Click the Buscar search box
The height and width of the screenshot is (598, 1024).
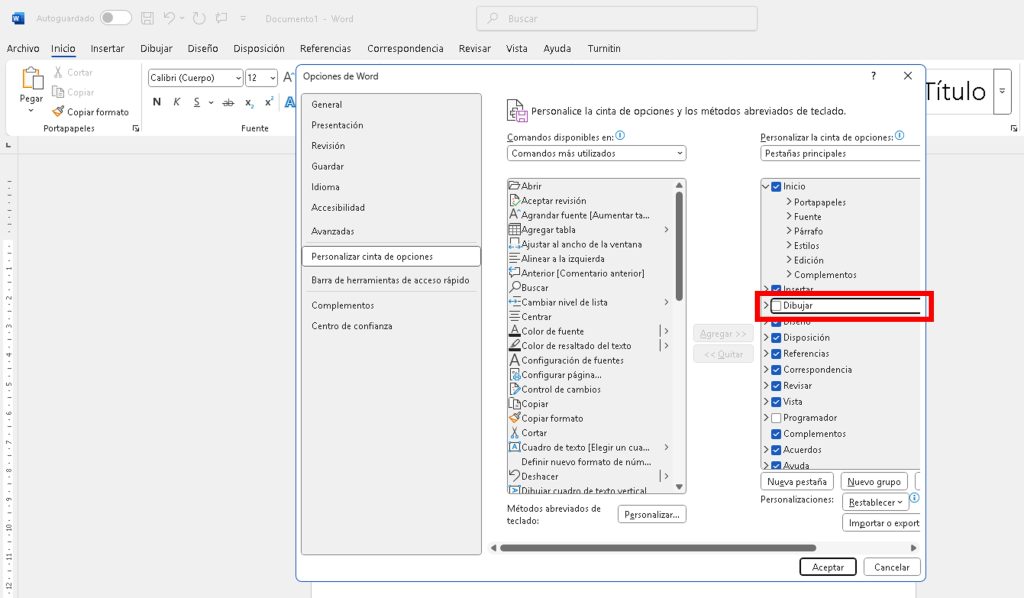click(616, 18)
